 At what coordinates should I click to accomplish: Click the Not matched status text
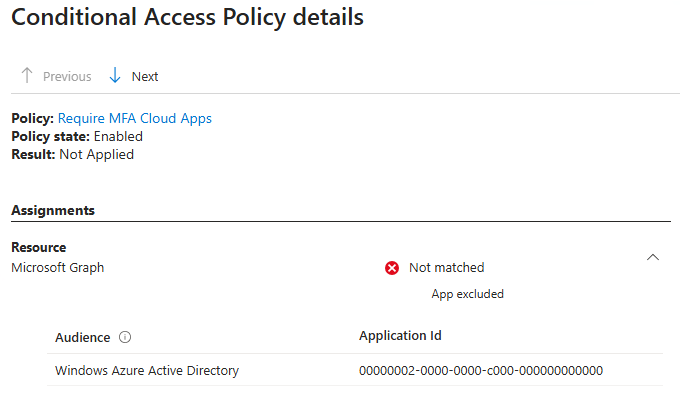click(x=447, y=268)
